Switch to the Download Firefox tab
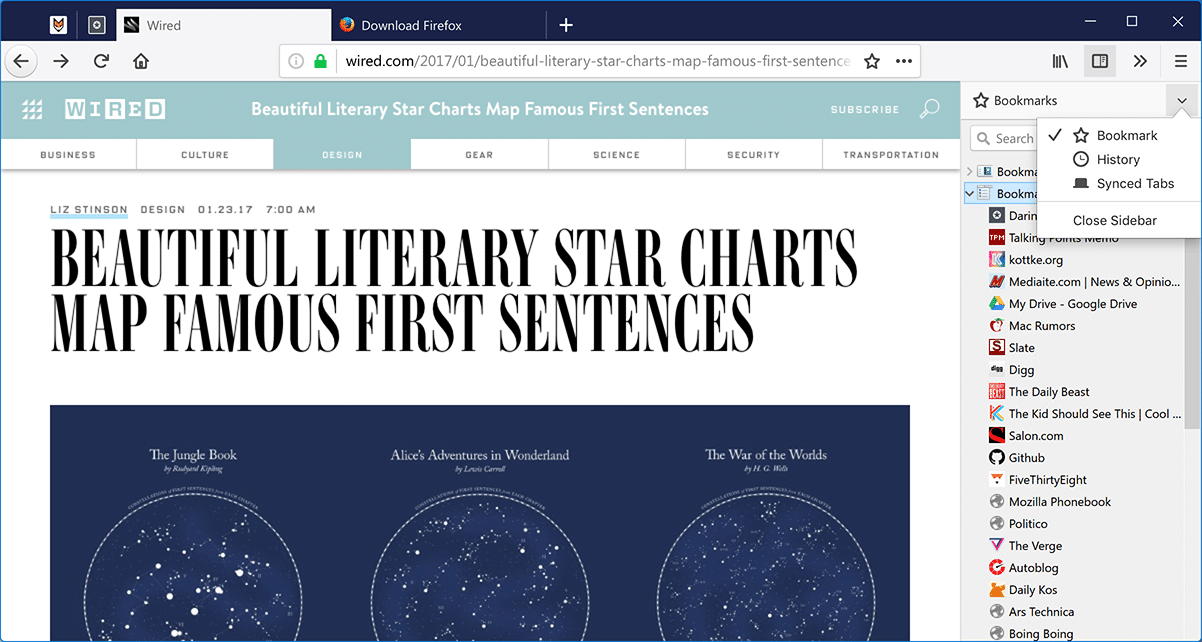Viewport: 1202px width, 642px height. [439, 25]
